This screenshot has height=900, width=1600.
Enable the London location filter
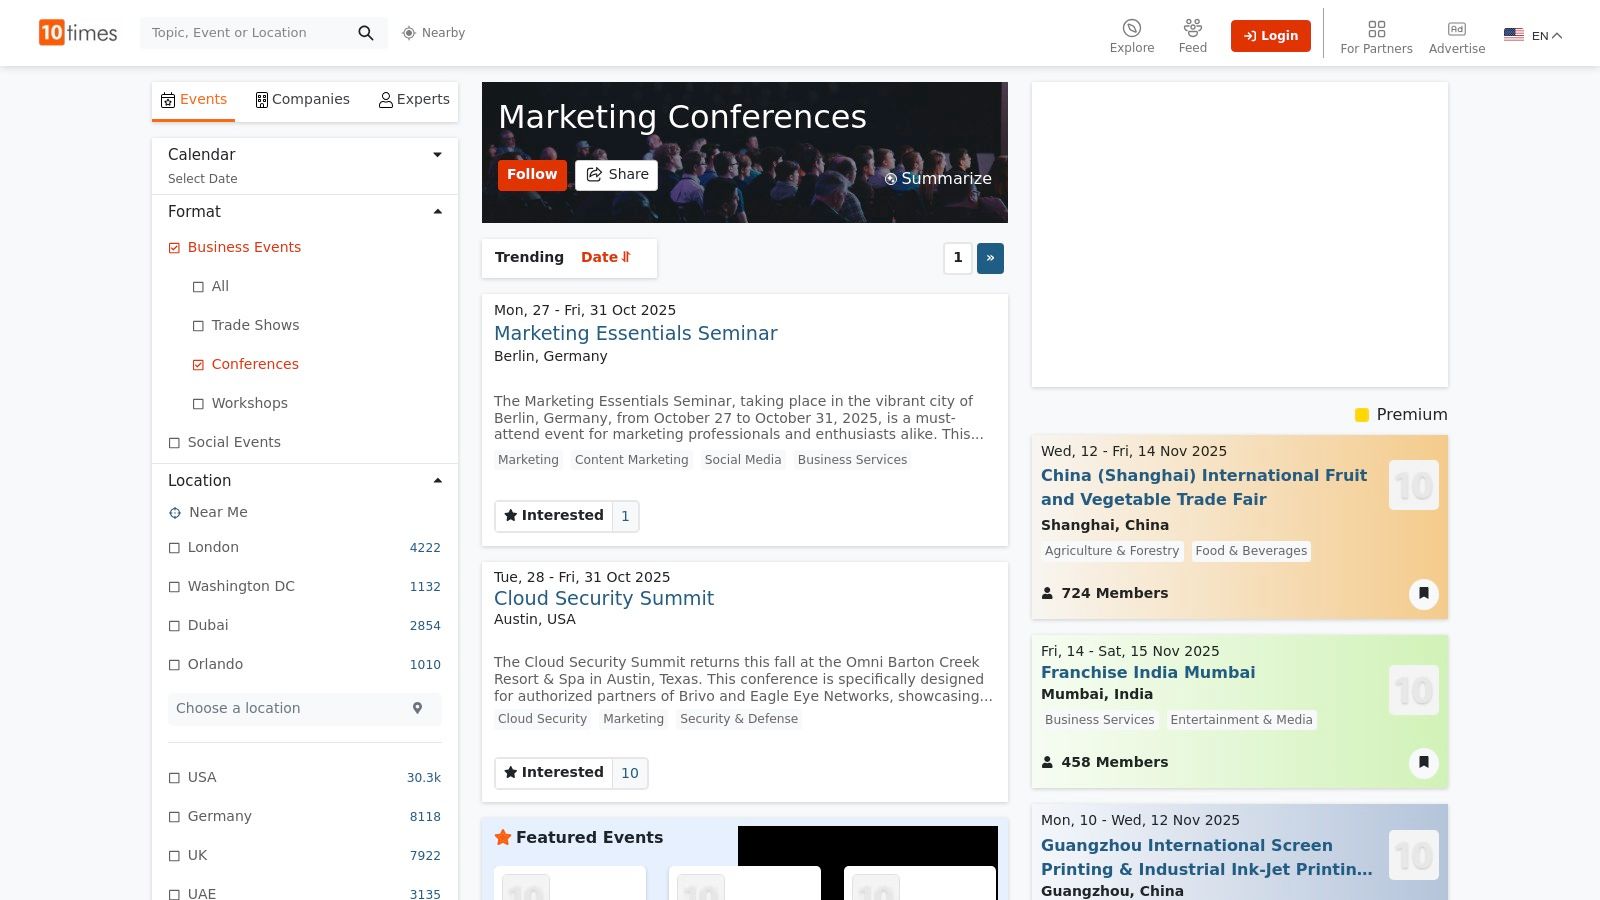174,547
